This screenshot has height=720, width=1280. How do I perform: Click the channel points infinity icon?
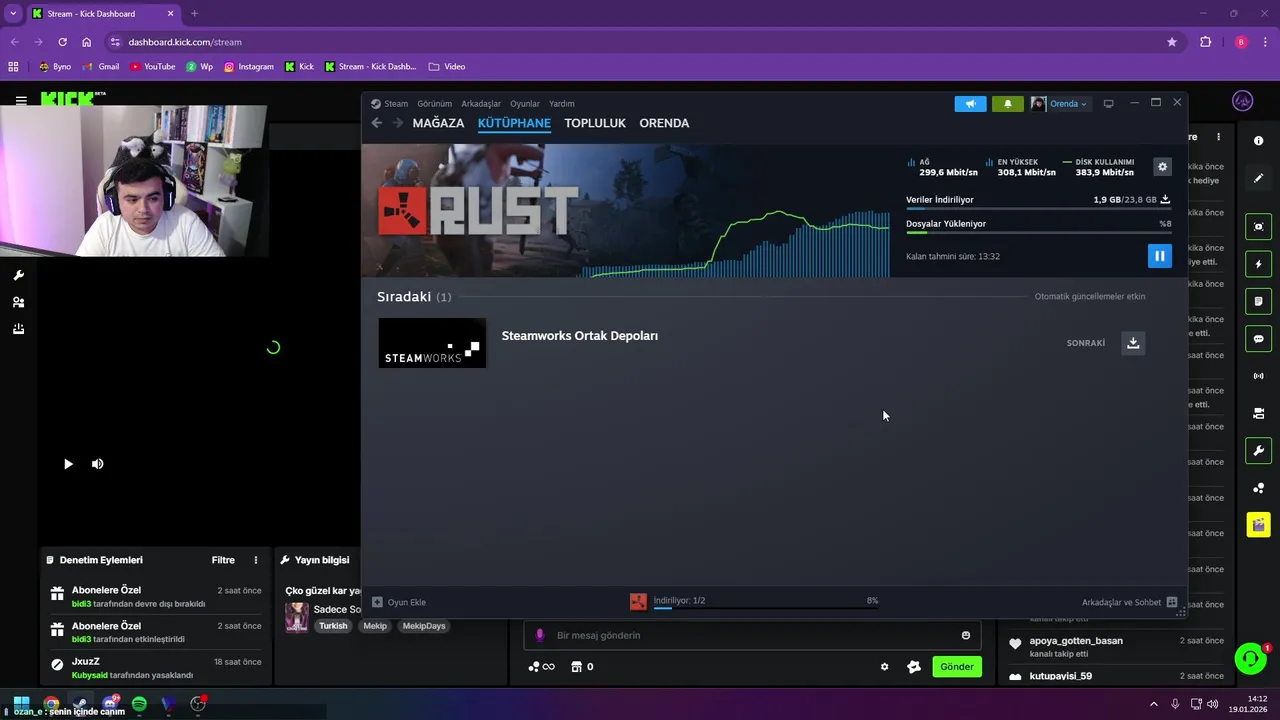[541, 667]
